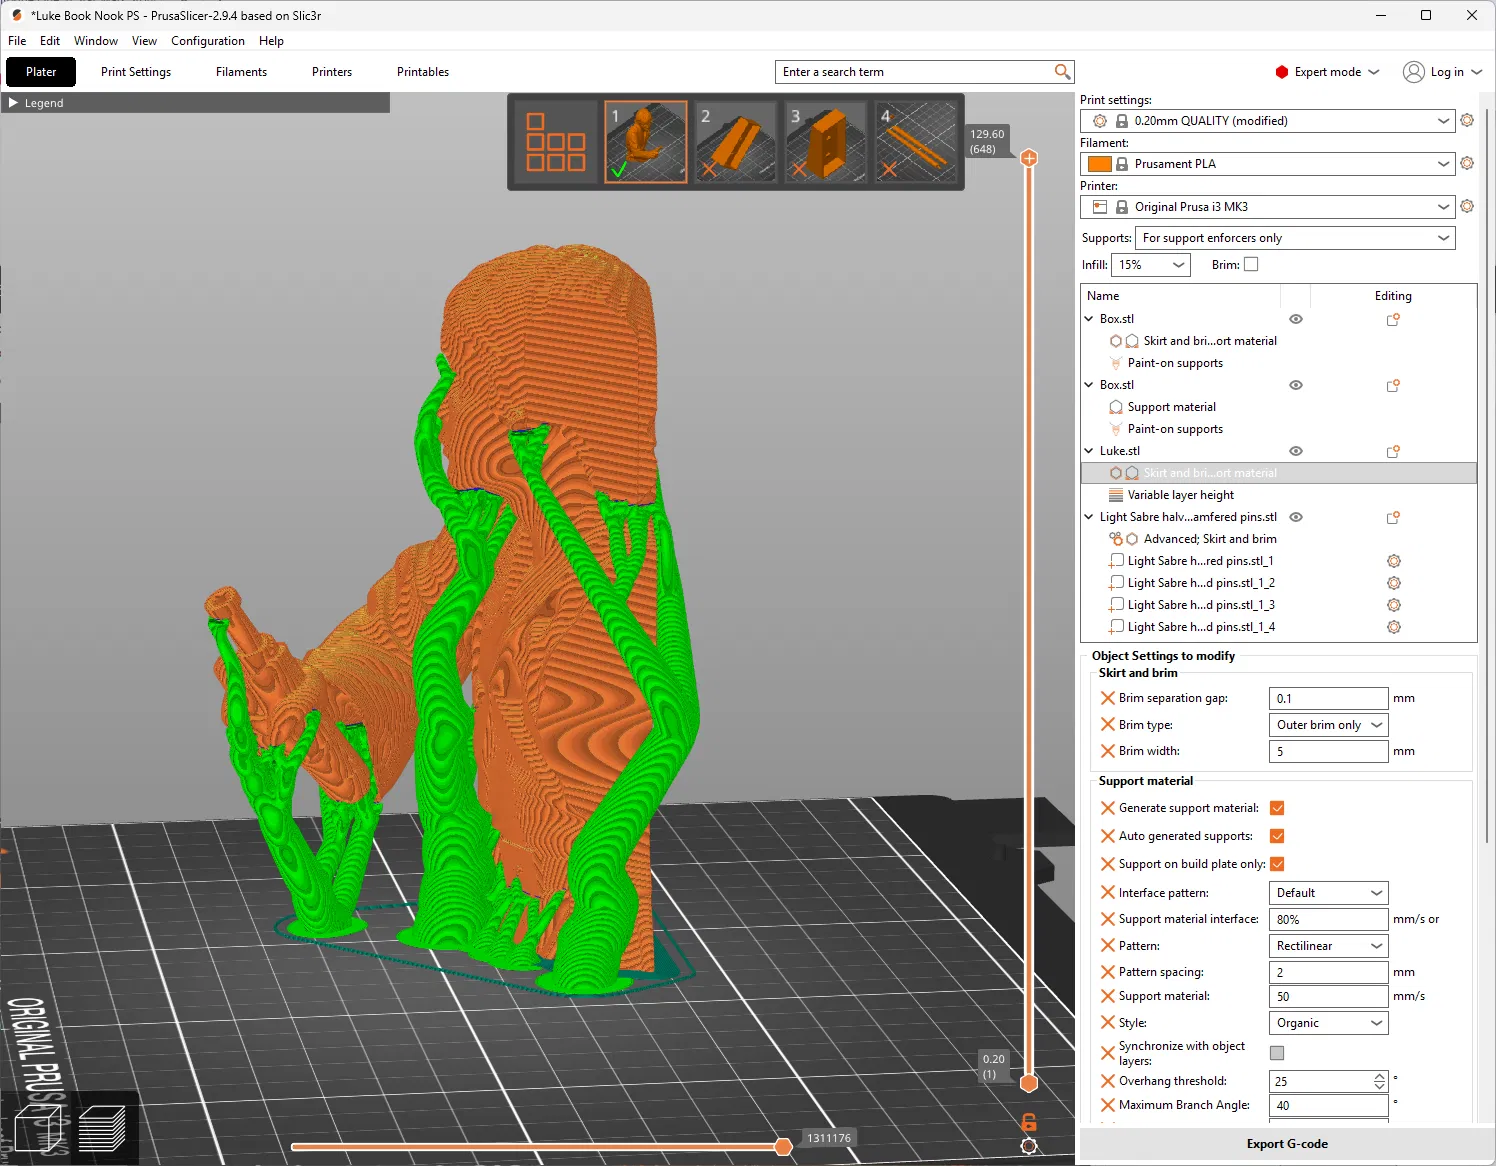
Task: Open print settings preset gear icon
Action: point(1467,120)
